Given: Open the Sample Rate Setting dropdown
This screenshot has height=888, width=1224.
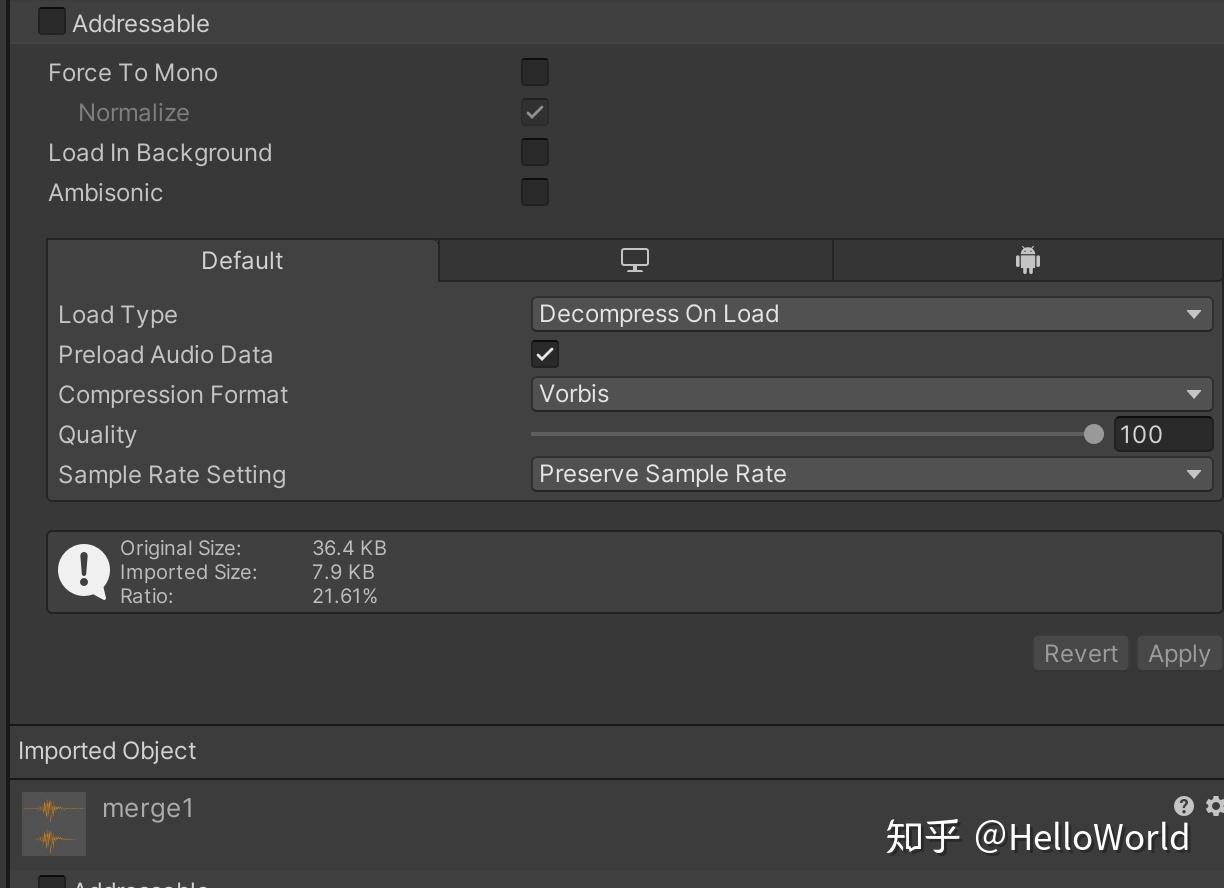Looking at the screenshot, I should [871, 473].
